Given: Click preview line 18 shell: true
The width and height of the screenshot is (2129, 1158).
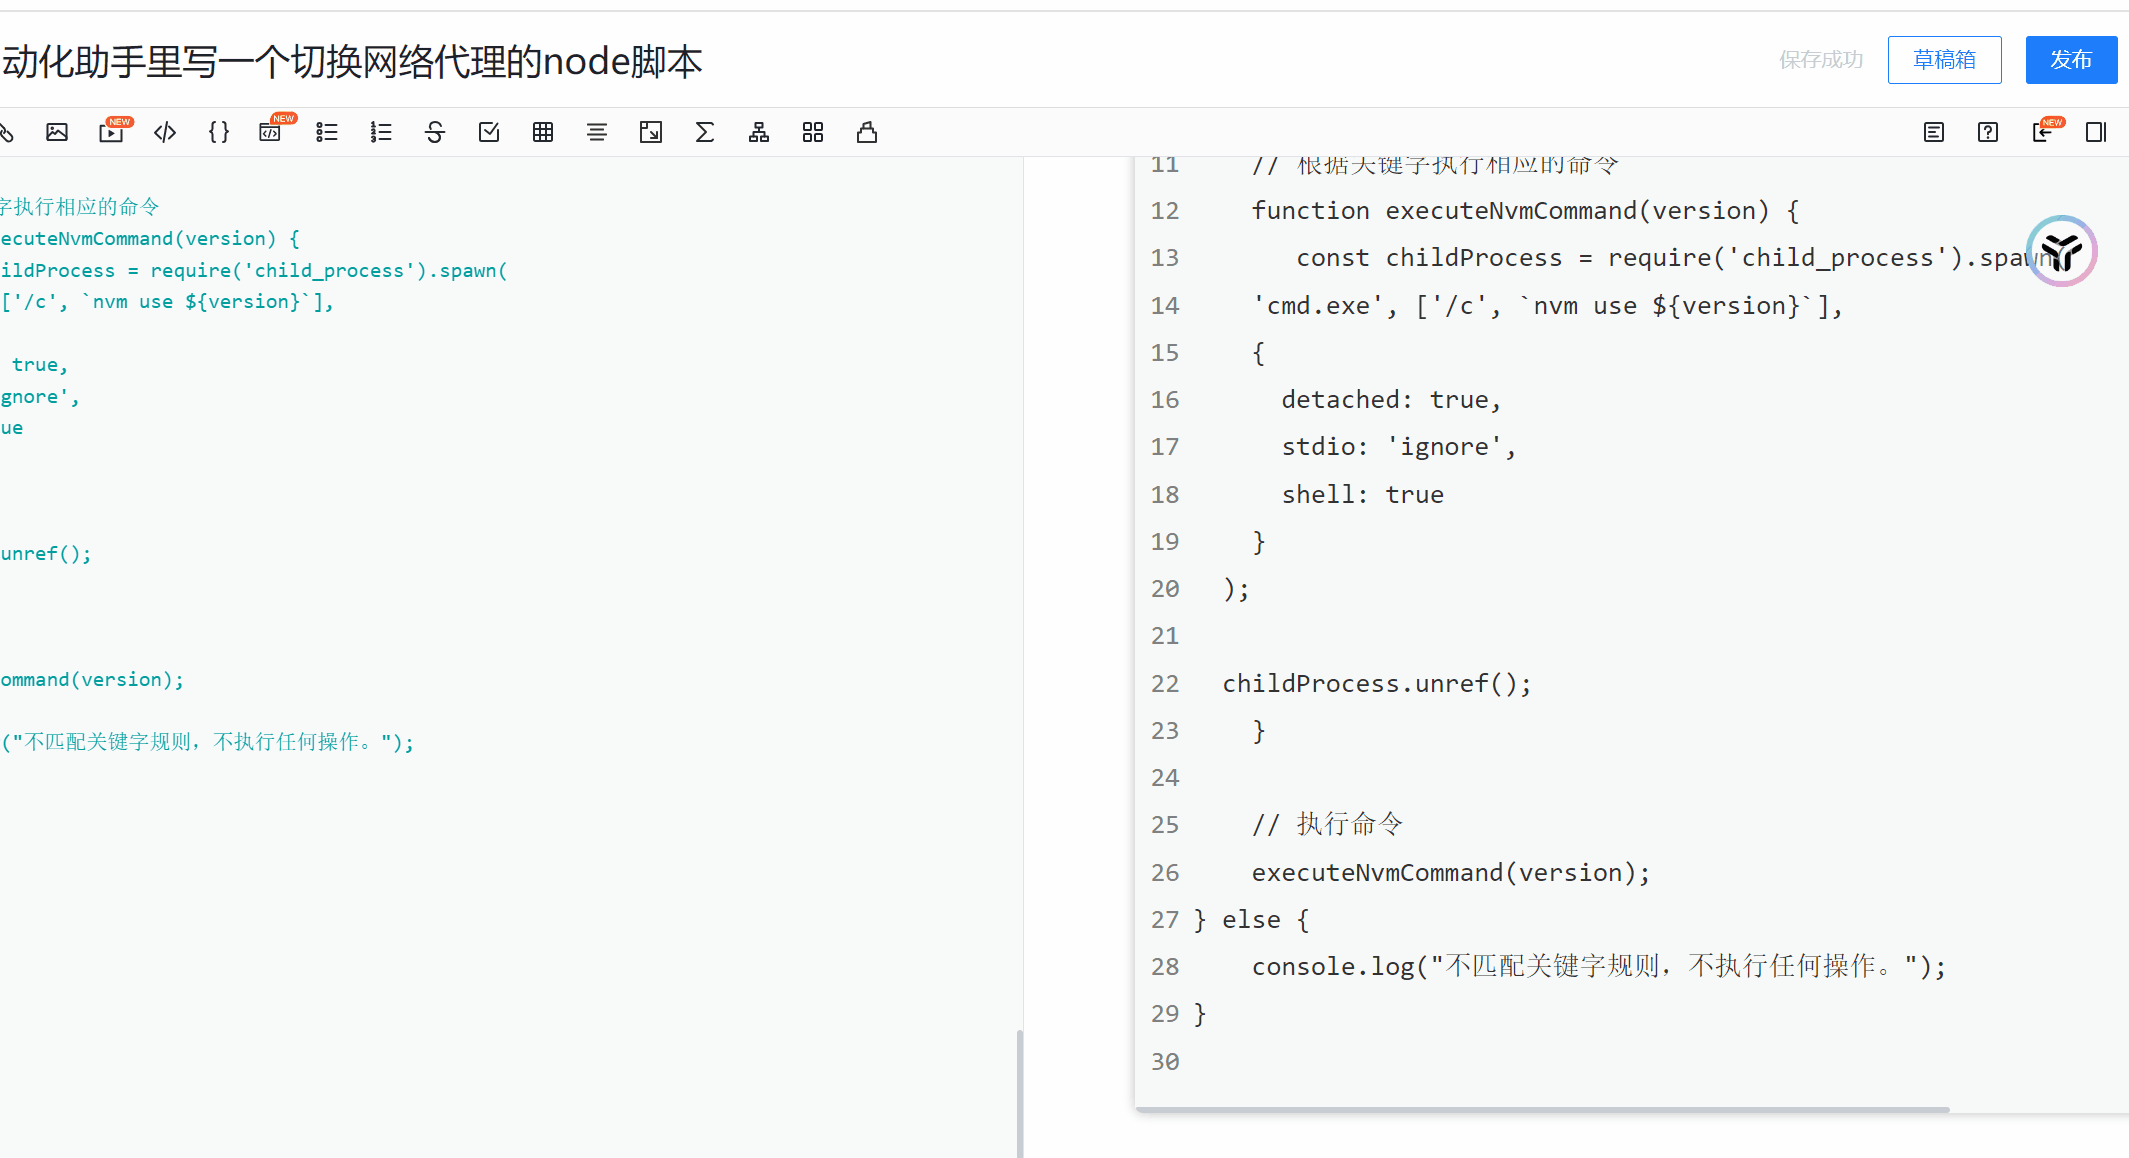Looking at the screenshot, I should [x=1362, y=495].
